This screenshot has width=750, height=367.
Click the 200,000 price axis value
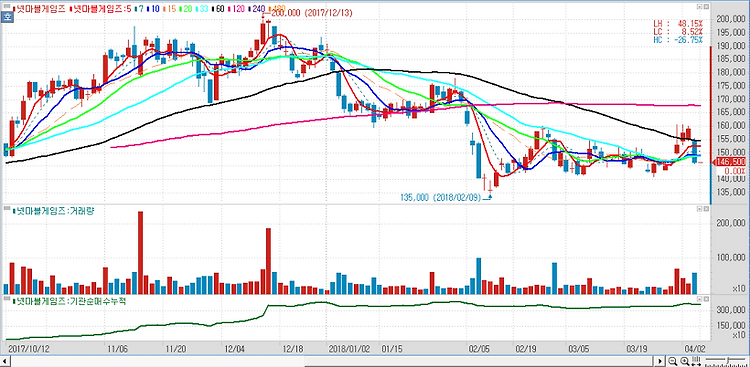click(731, 20)
